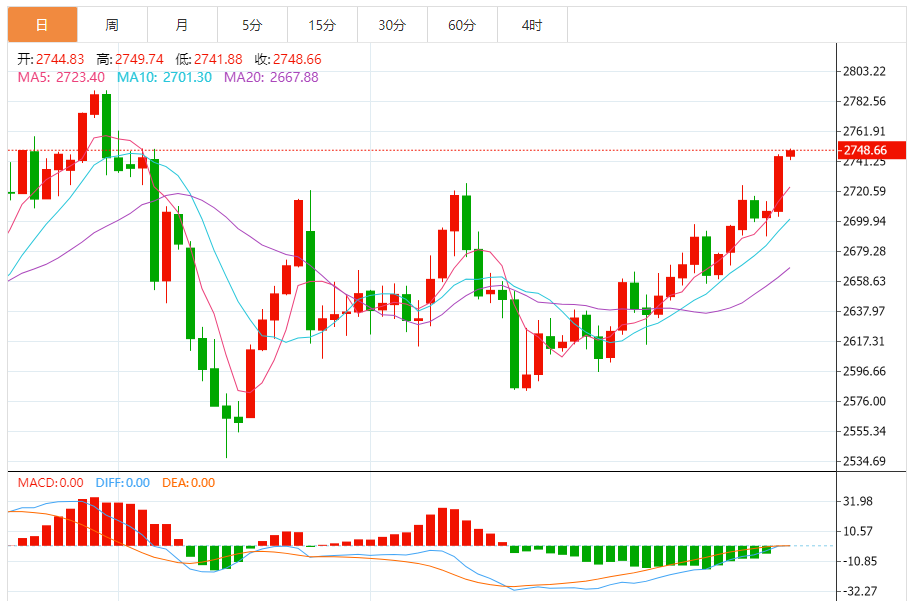Click the 2803.22 price axis label

865,71
